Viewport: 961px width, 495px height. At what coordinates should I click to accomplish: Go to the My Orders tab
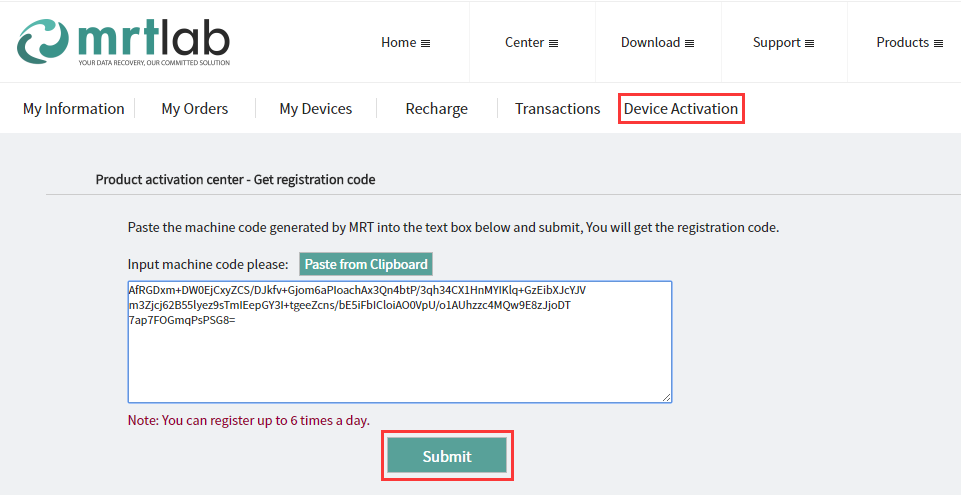[195, 108]
